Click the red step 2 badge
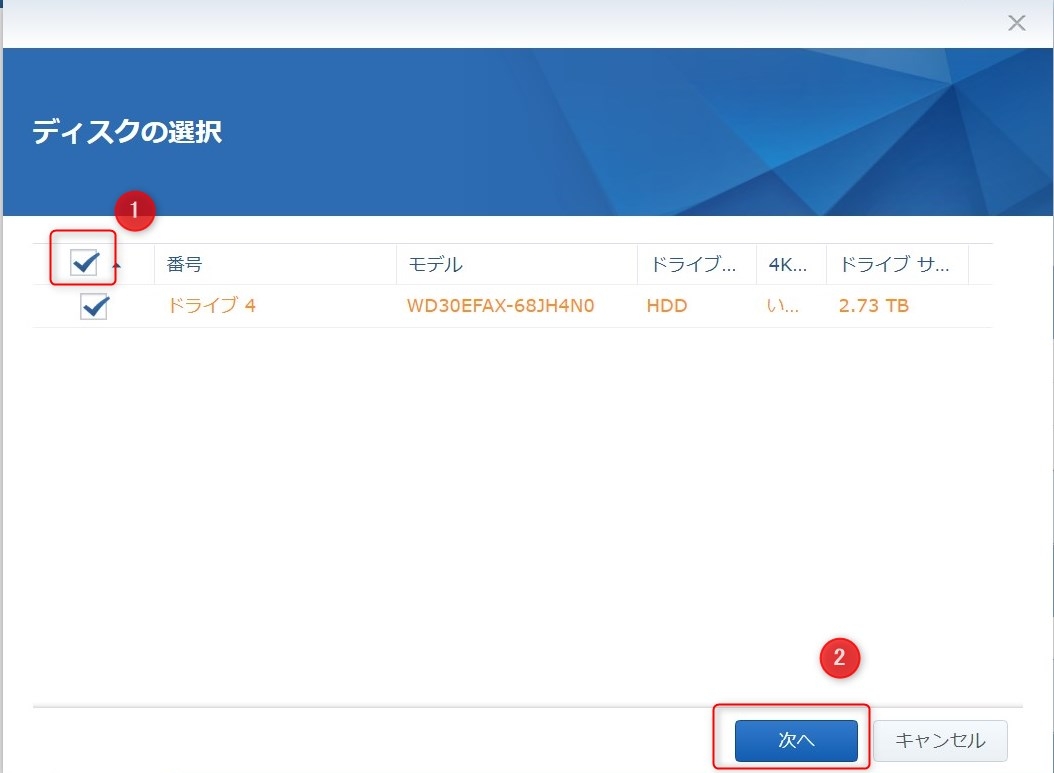 click(x=840, y=658)
